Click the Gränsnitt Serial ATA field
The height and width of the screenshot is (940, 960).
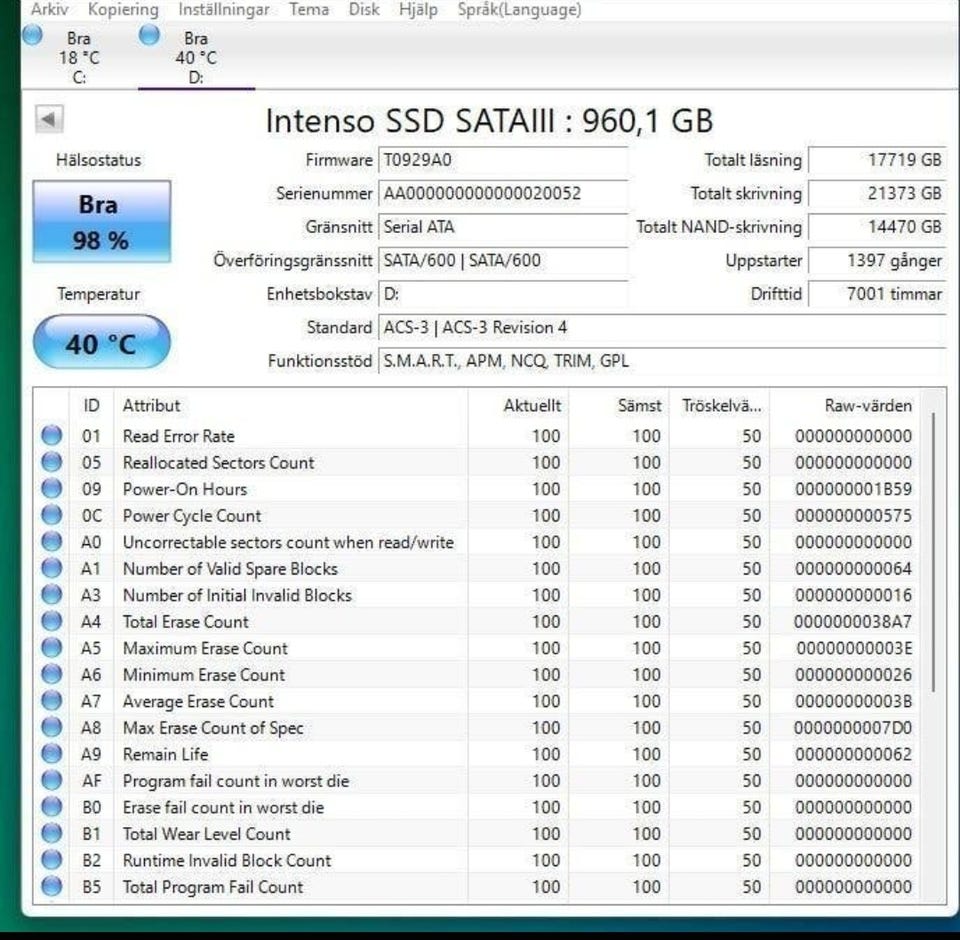[x=503, y=227]
